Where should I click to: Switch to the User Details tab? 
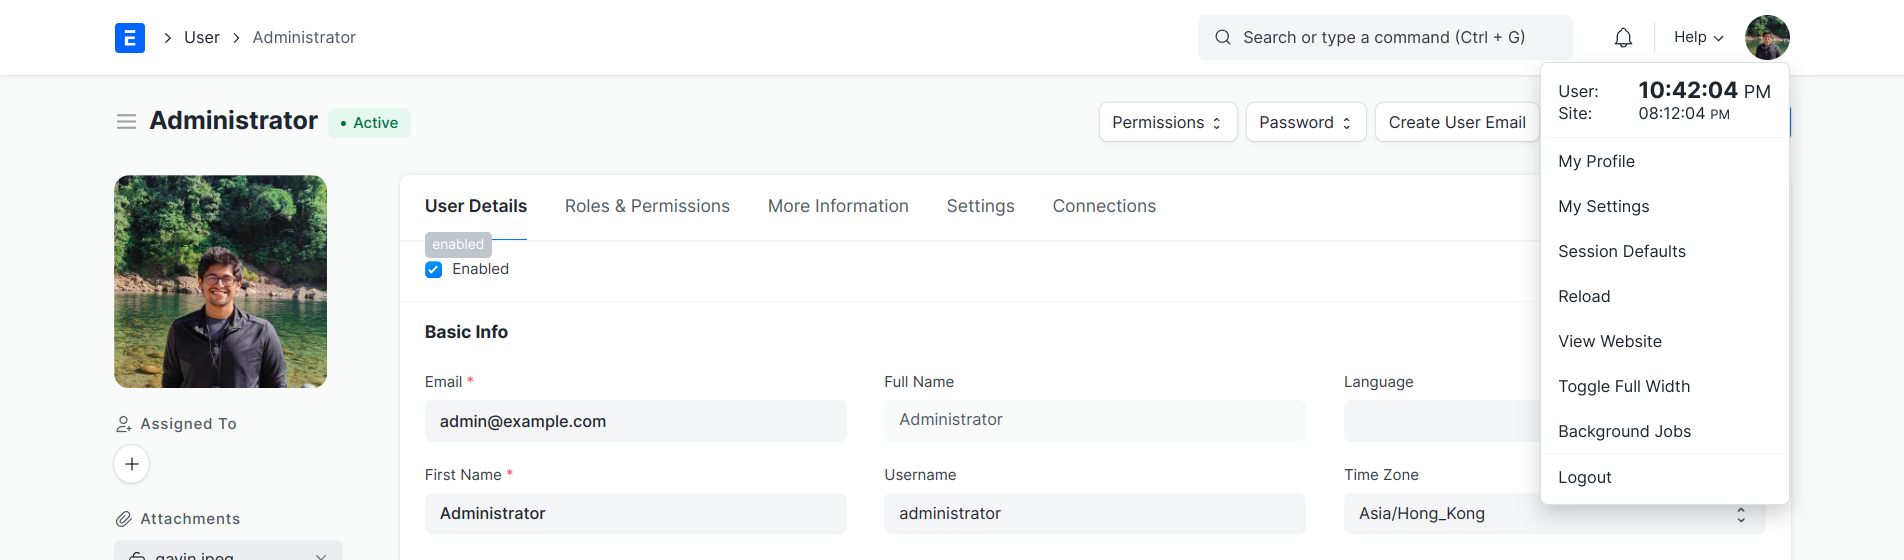(x=476, y=206)
